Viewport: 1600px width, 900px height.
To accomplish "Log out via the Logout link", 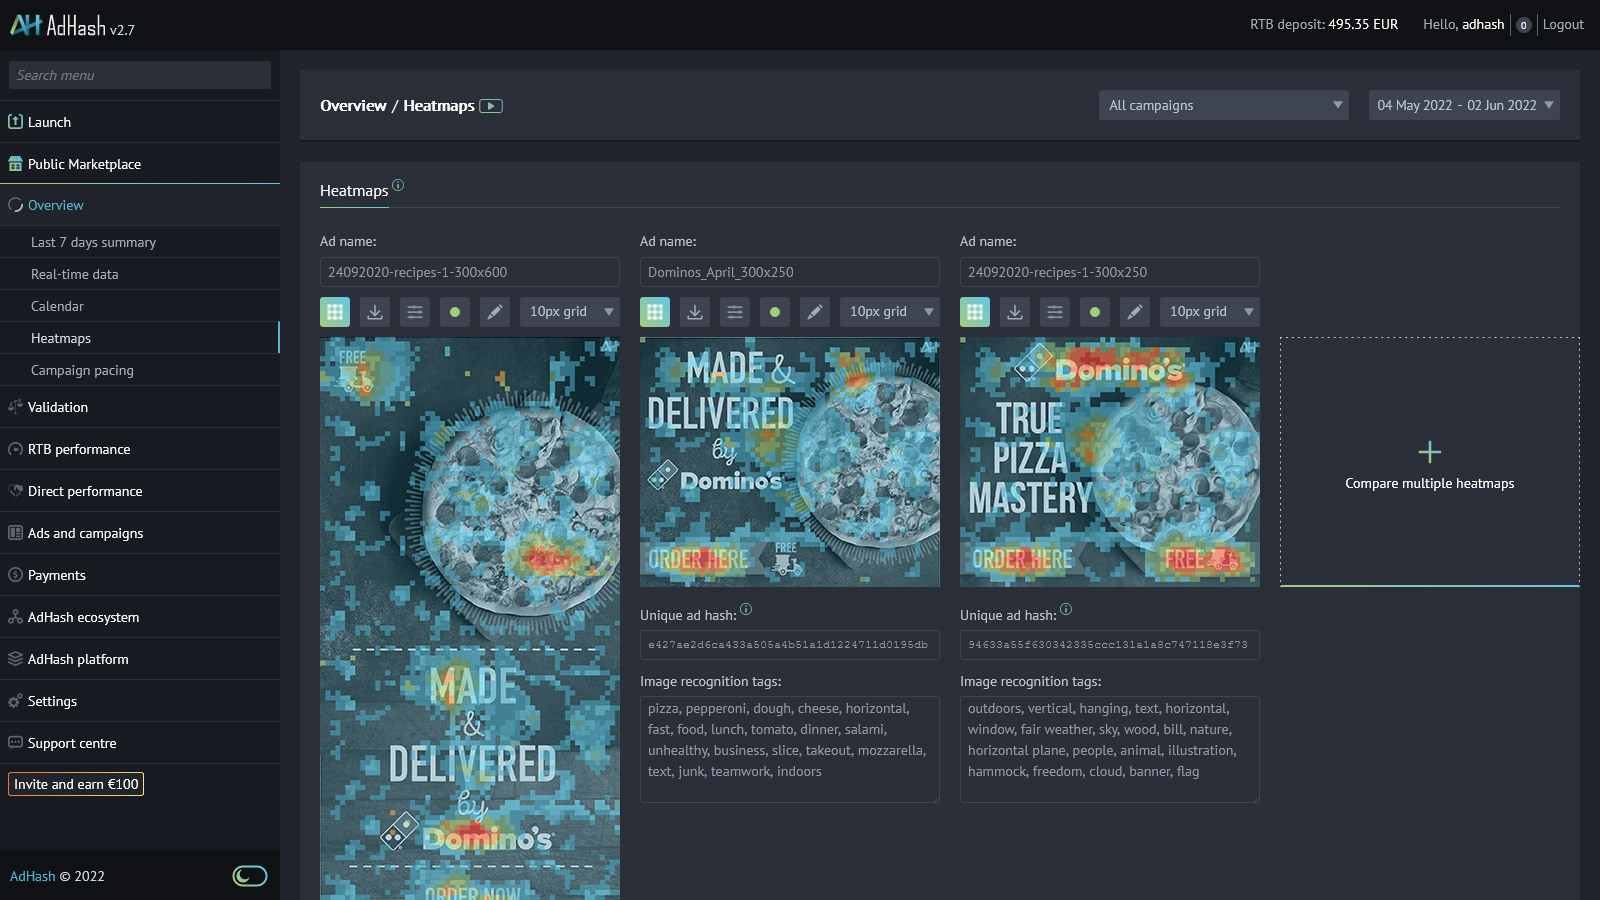I will (x=1563, y=24).
